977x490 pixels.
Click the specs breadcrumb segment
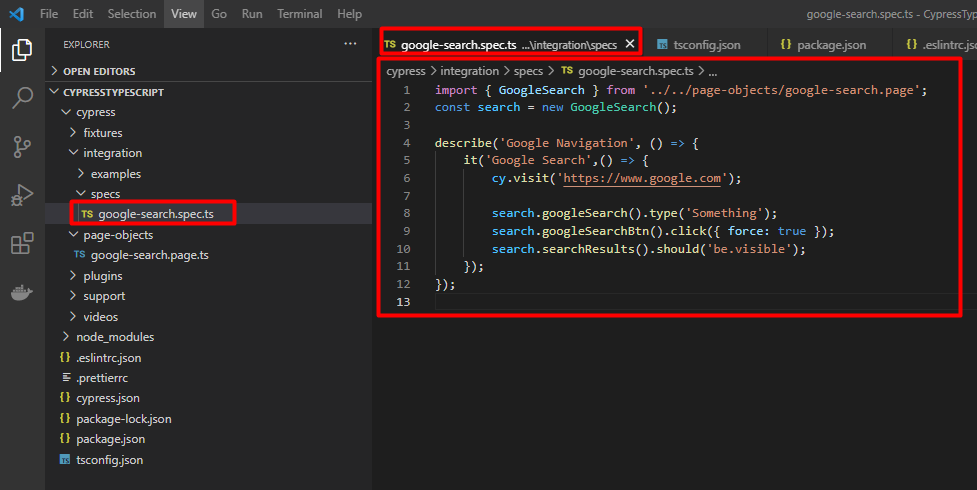pos(528,71)
